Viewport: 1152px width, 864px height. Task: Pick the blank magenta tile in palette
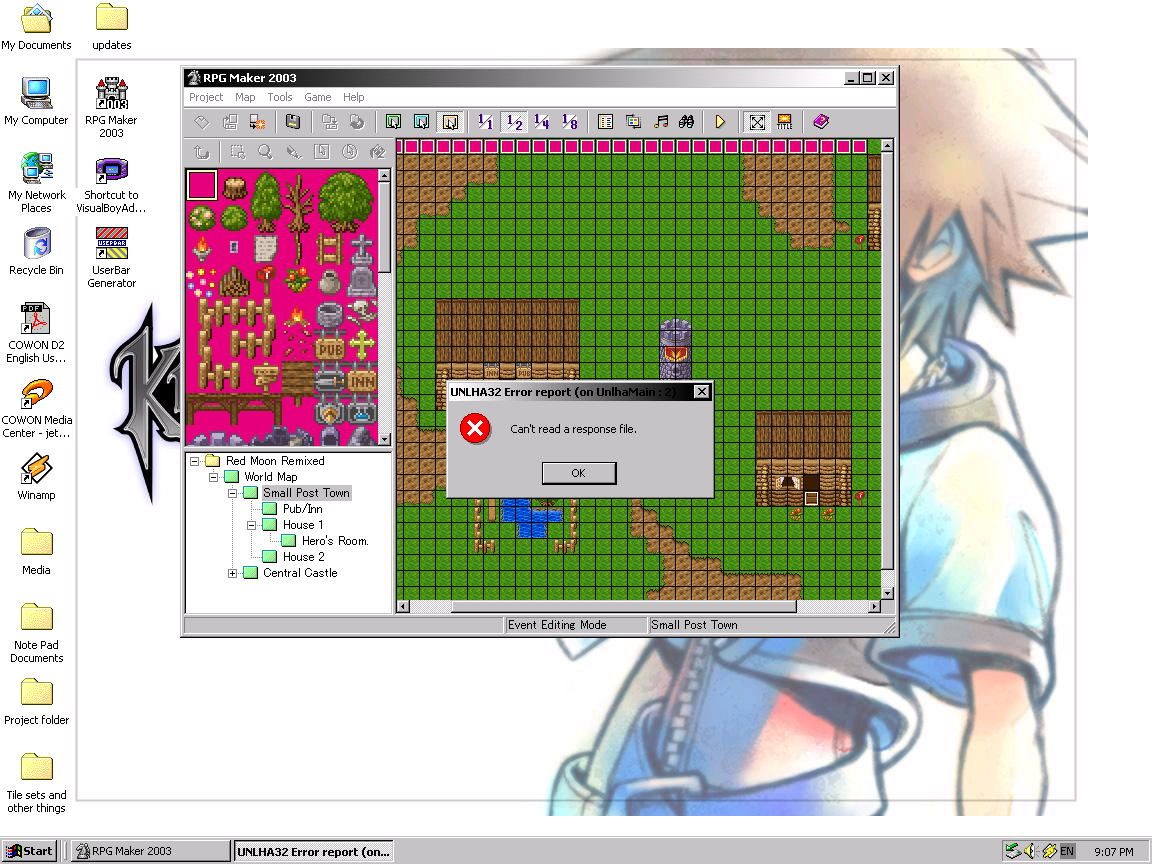pyautogui.click(x=201, y=184)
